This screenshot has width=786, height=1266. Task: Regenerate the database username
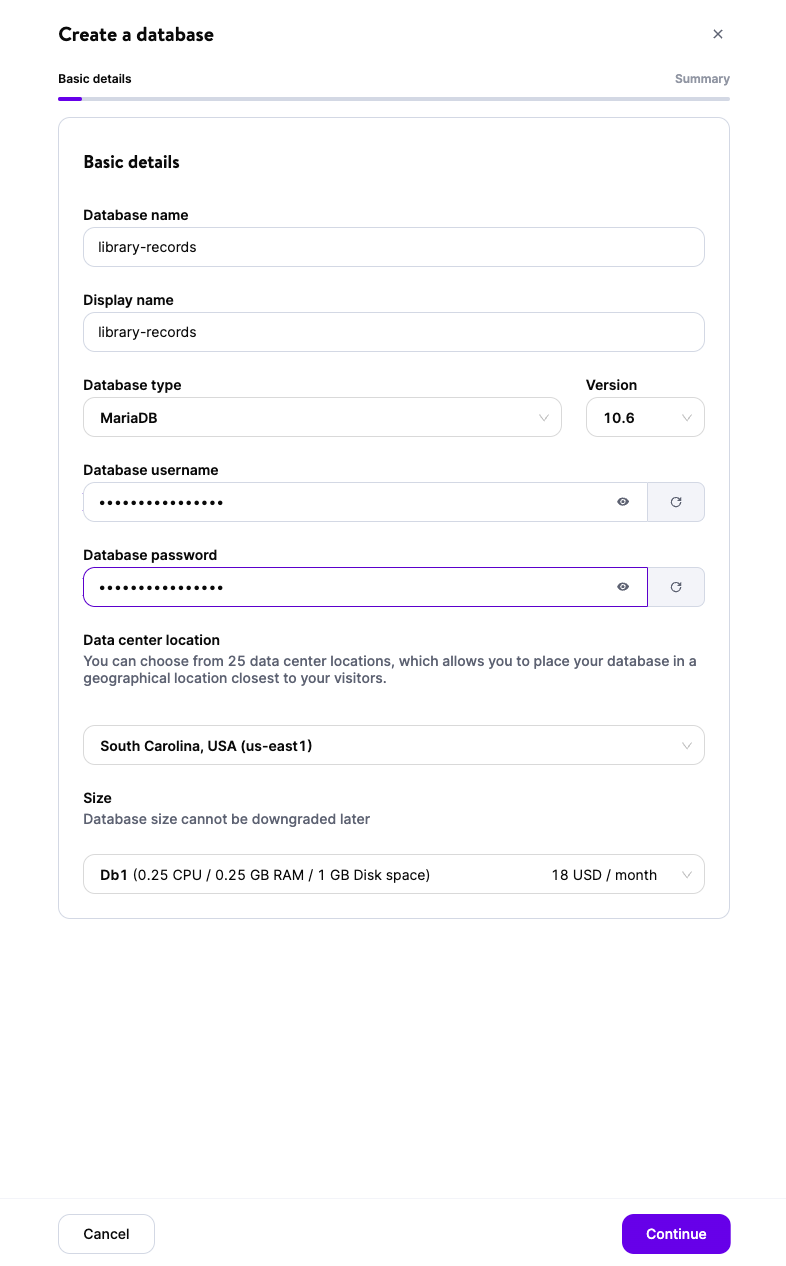(x=676, y=502)
